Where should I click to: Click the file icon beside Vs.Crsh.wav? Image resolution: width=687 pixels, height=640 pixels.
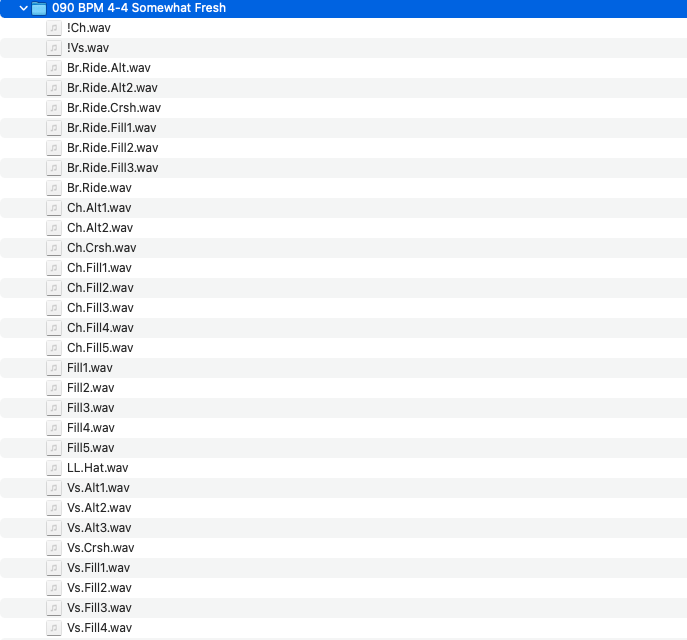pyautogui.click(x=54, y=548)
